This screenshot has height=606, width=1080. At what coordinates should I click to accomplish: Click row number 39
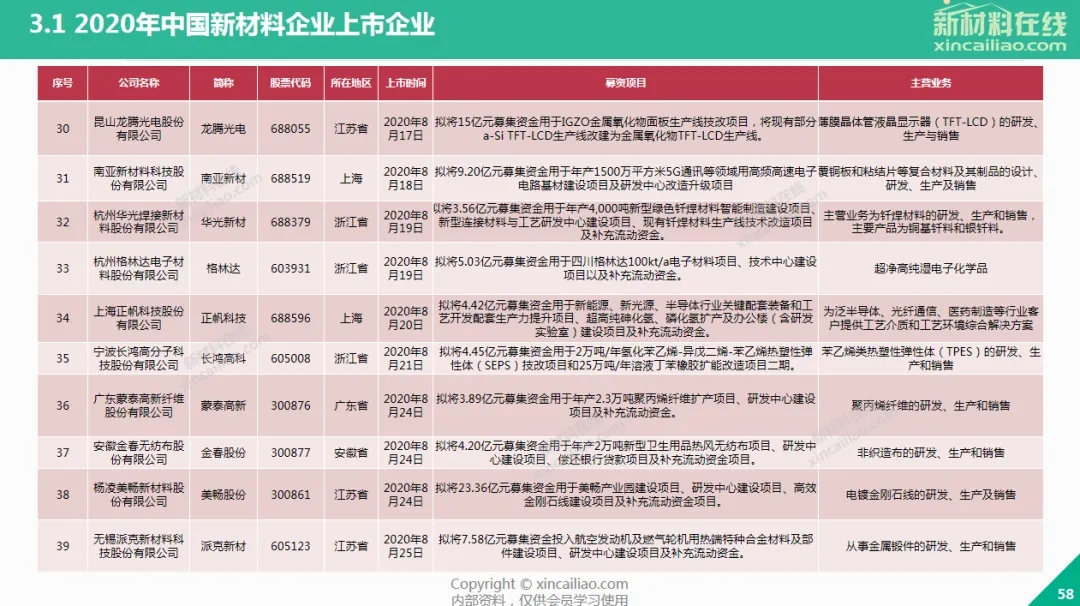[x=63, y=546]
